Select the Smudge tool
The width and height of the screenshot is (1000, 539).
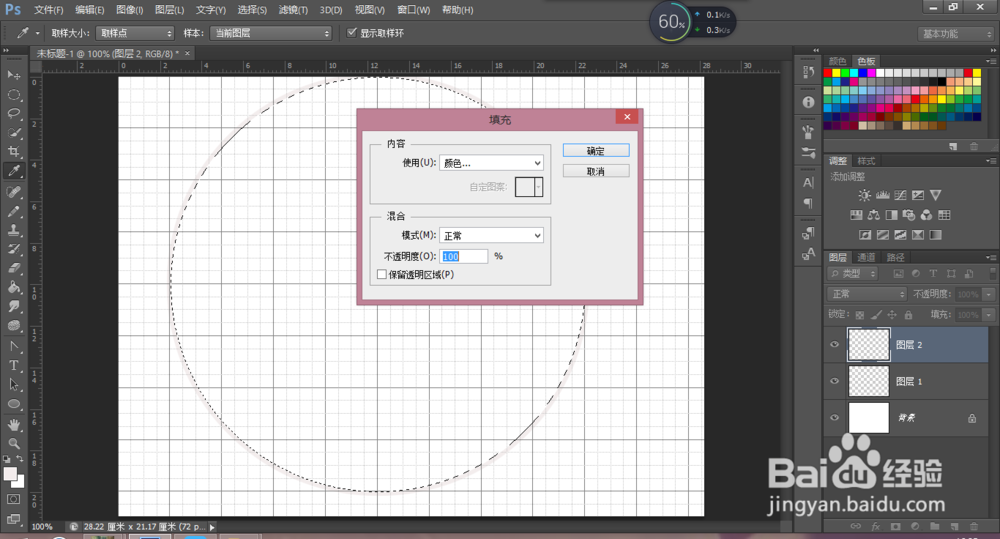click(13, 307)
